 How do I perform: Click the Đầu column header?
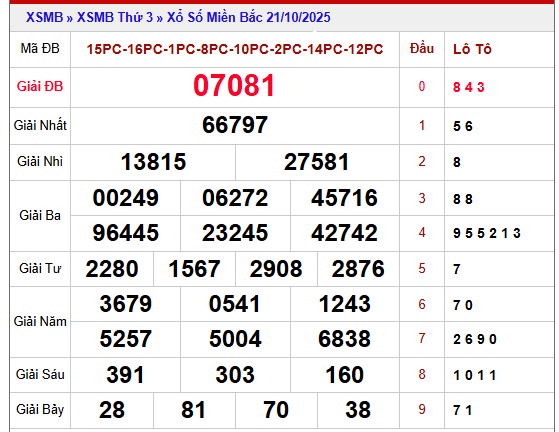(422, 48)
